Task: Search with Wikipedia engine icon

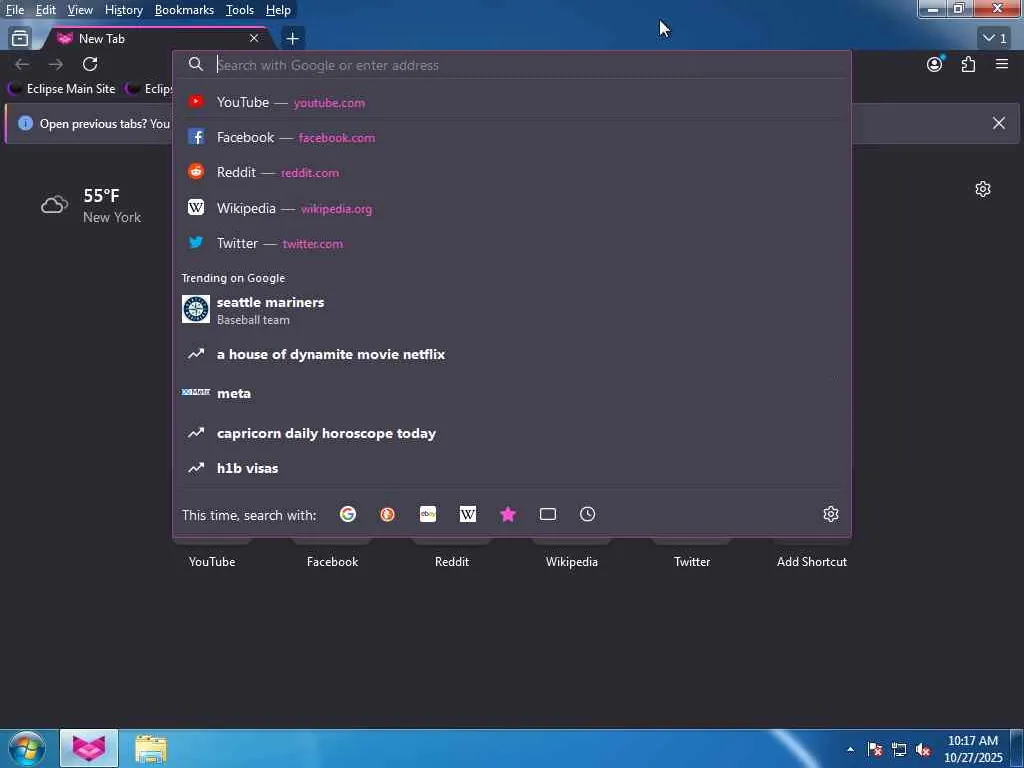Action: 468,515
